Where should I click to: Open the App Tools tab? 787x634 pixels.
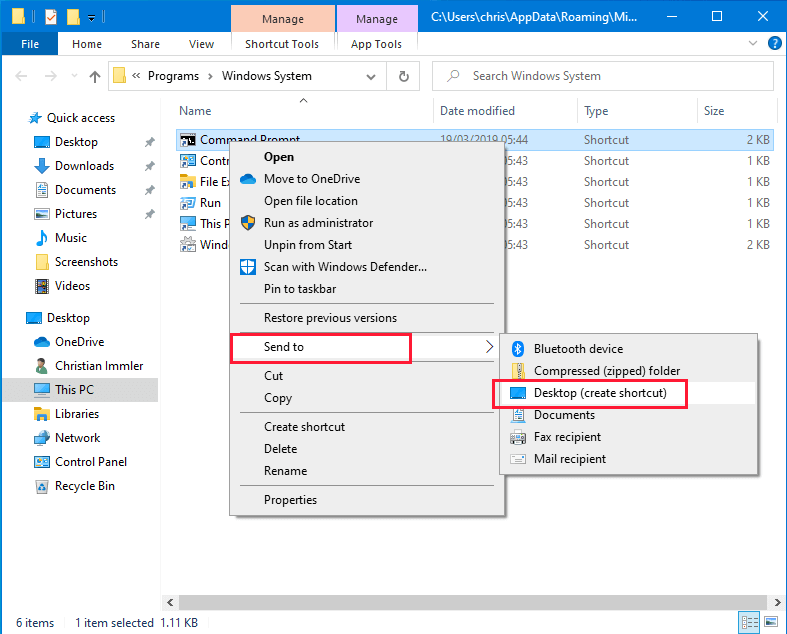[376, 44]
